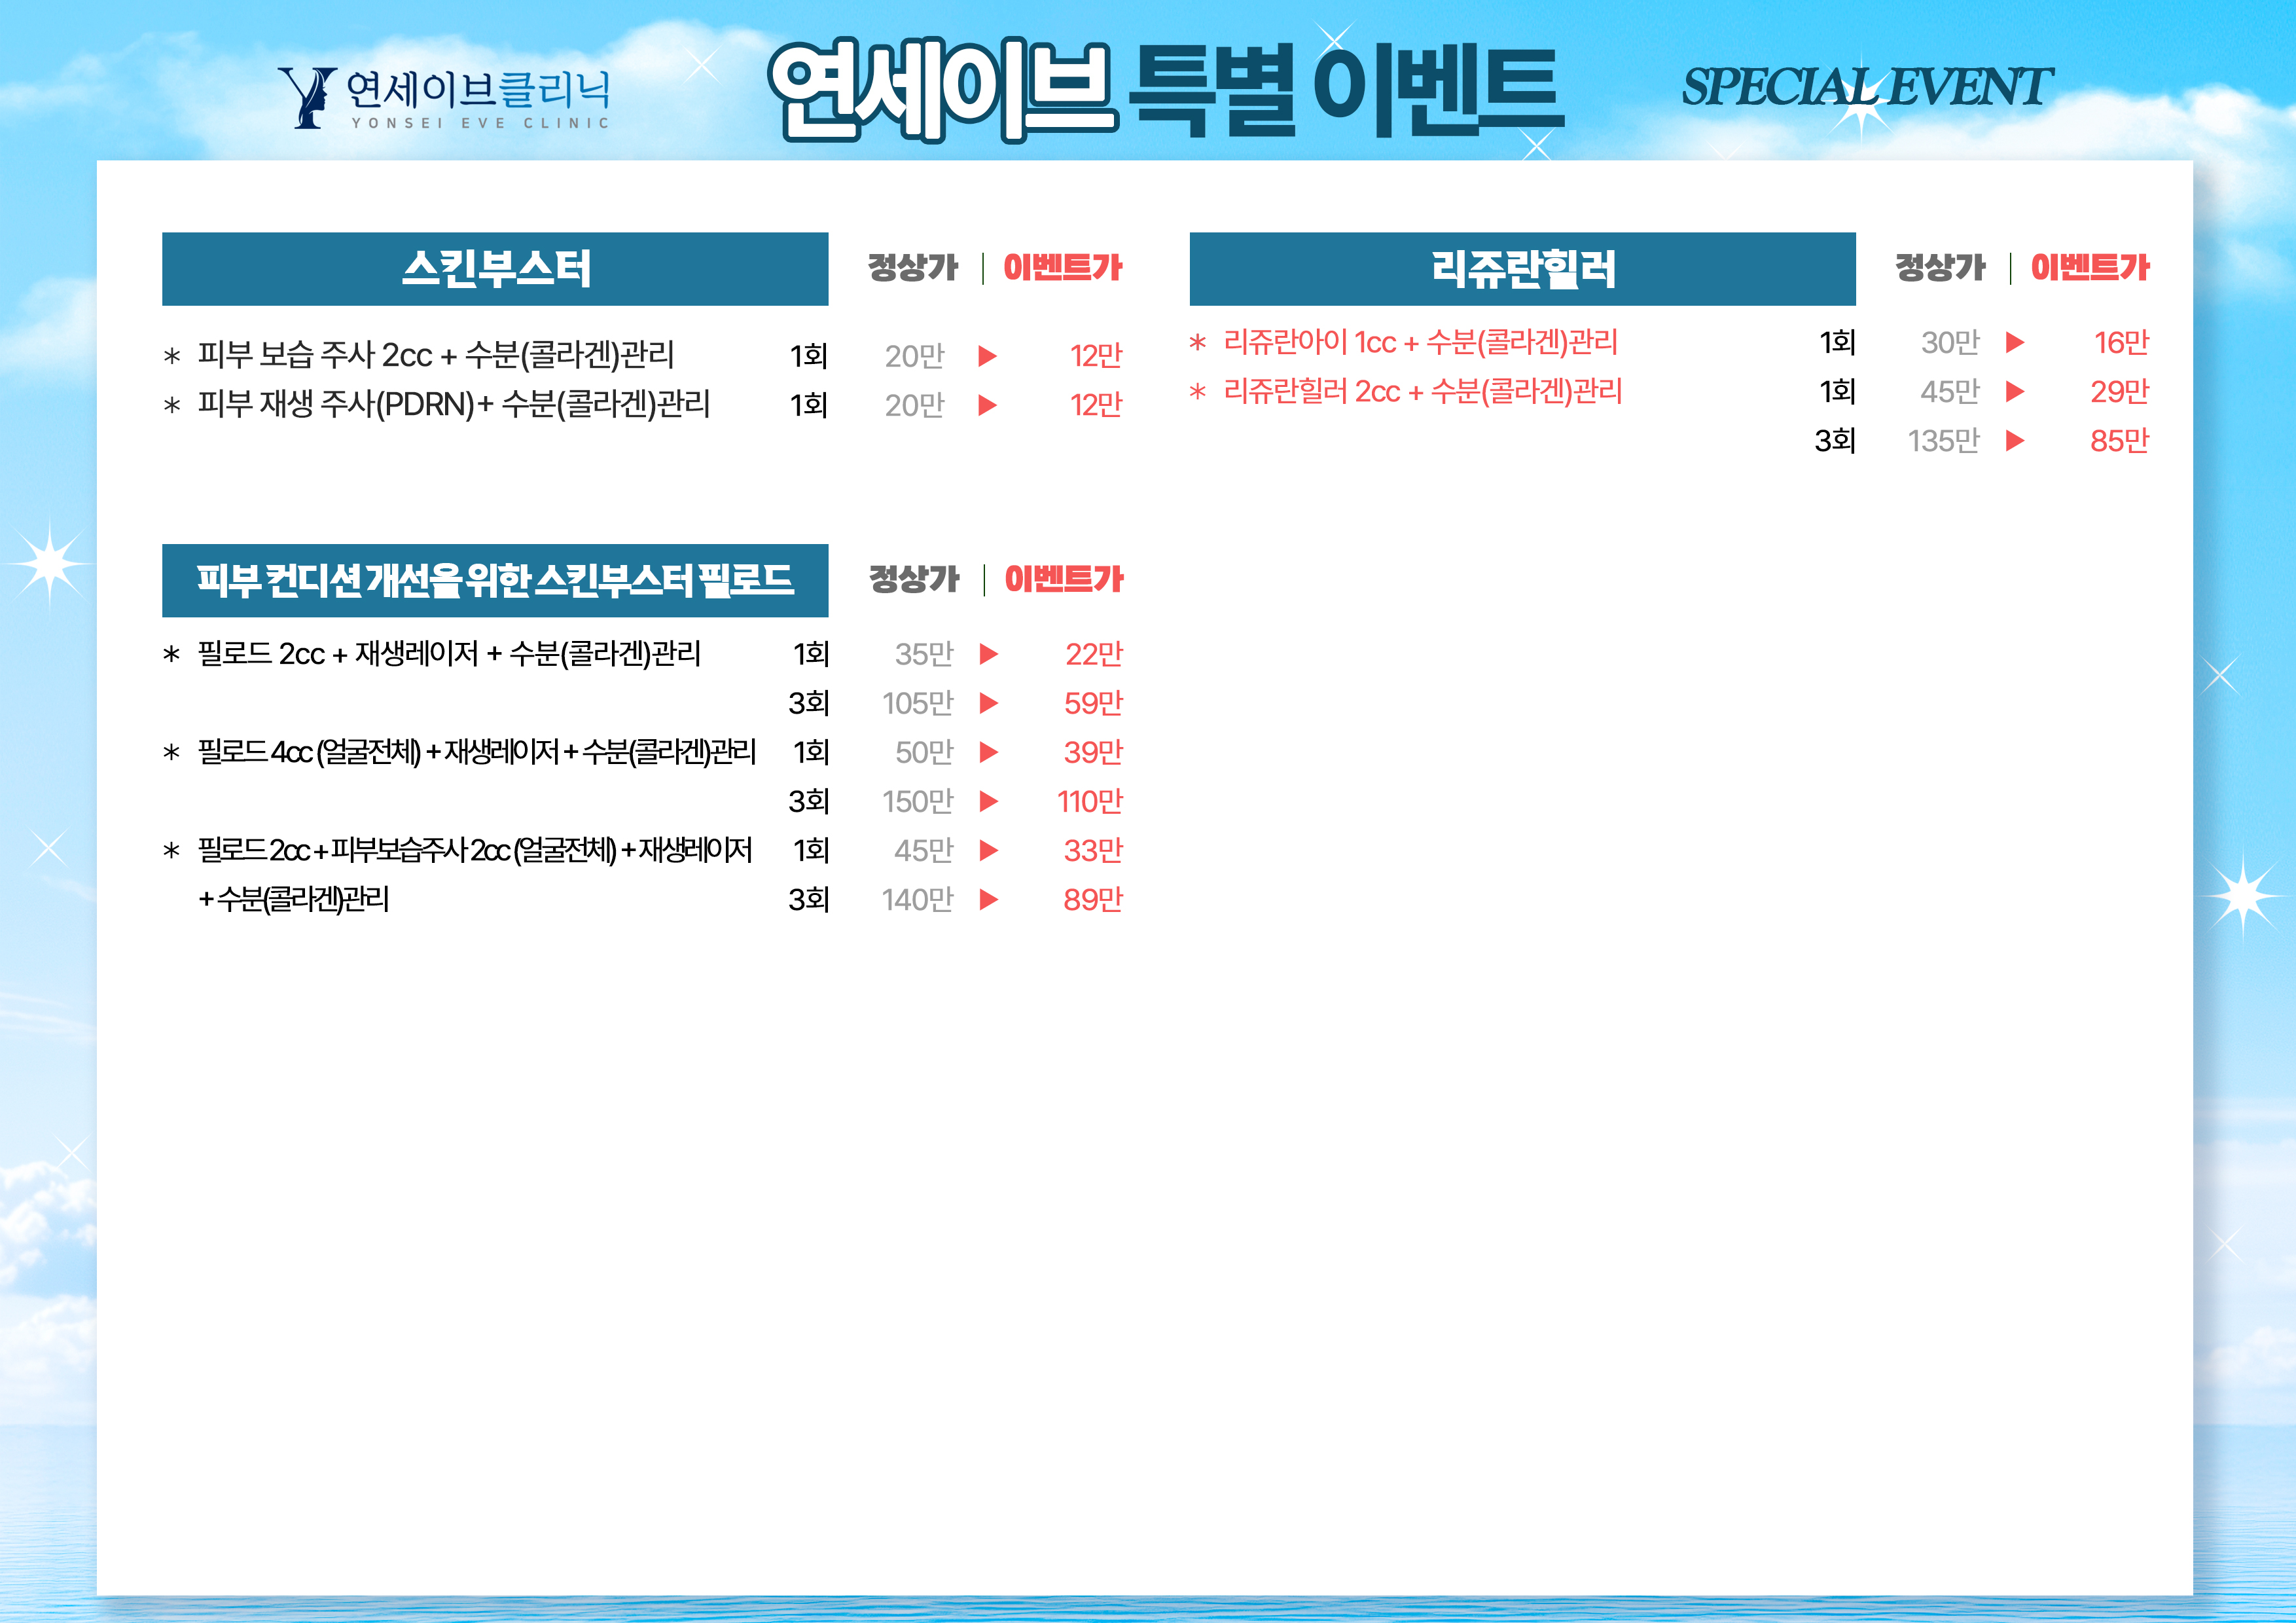Click the 30만 regular price
The height and width of the screenshot is (1623, 2296).
pos(1950,342)
